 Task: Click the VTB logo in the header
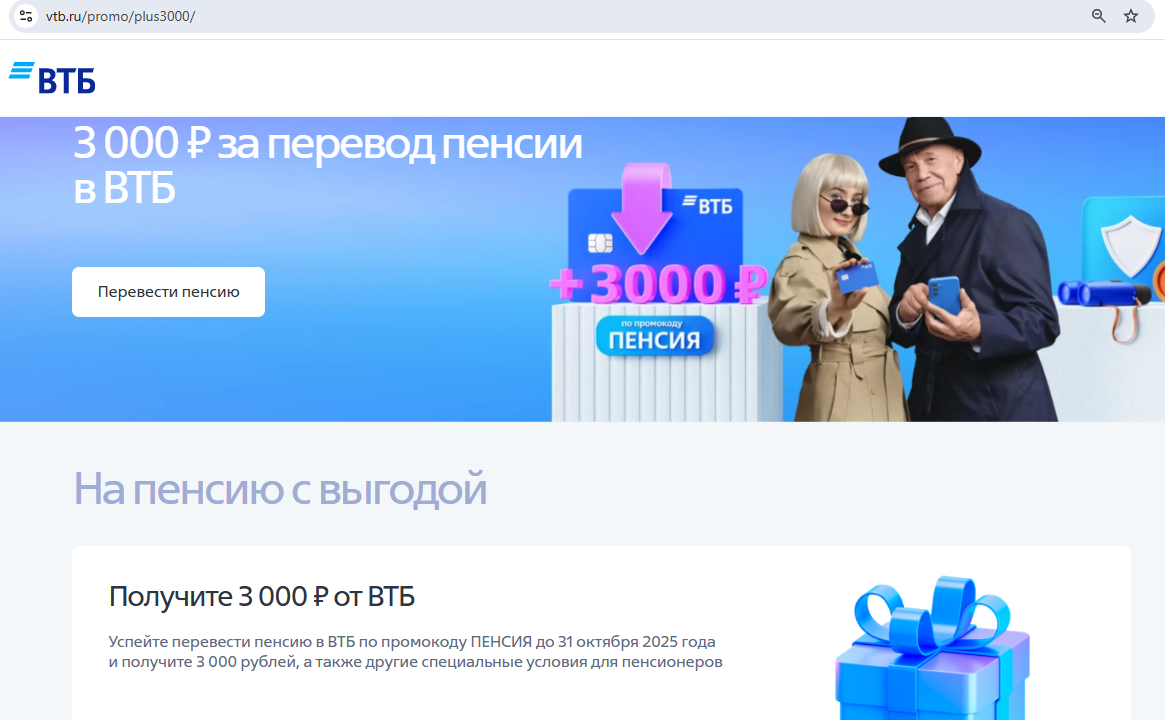click(x=52, y=78)
